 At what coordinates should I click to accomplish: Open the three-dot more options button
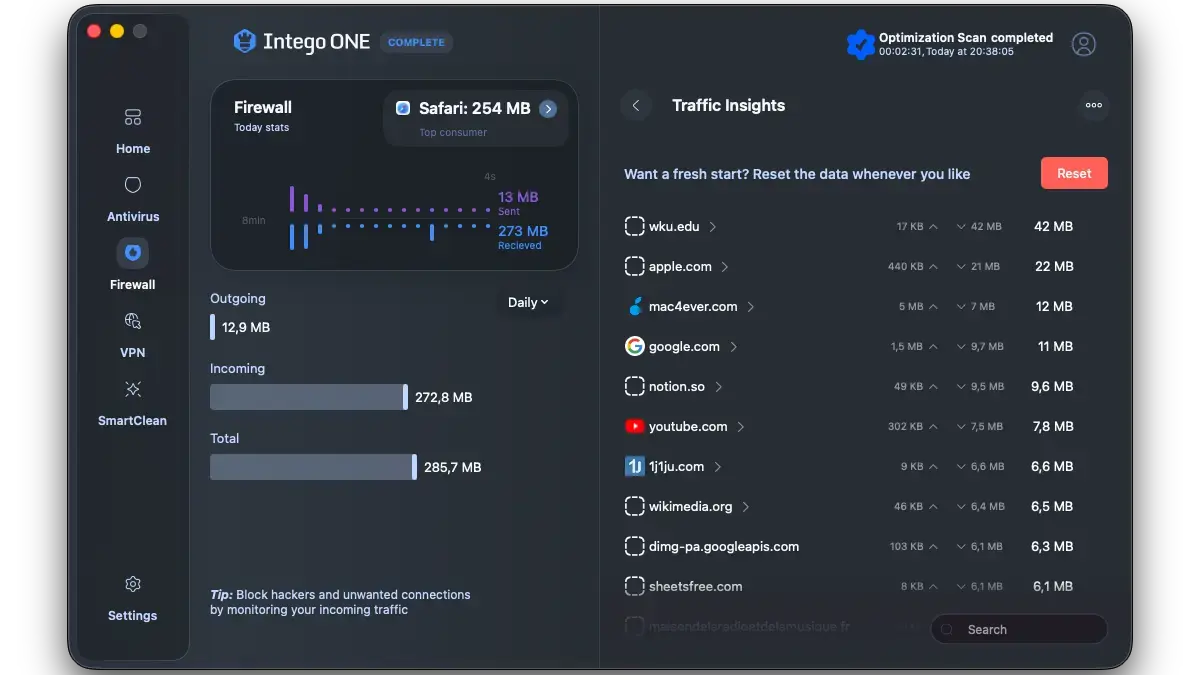1093,105
